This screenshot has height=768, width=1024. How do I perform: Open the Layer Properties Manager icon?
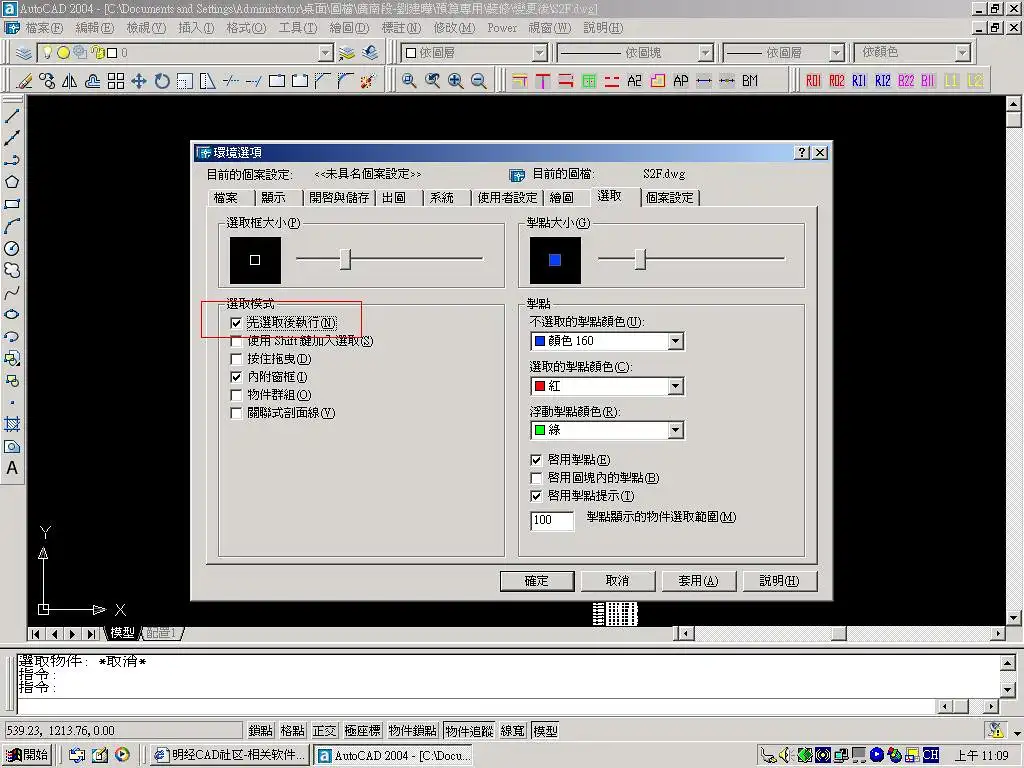click(x=24, y=53)
